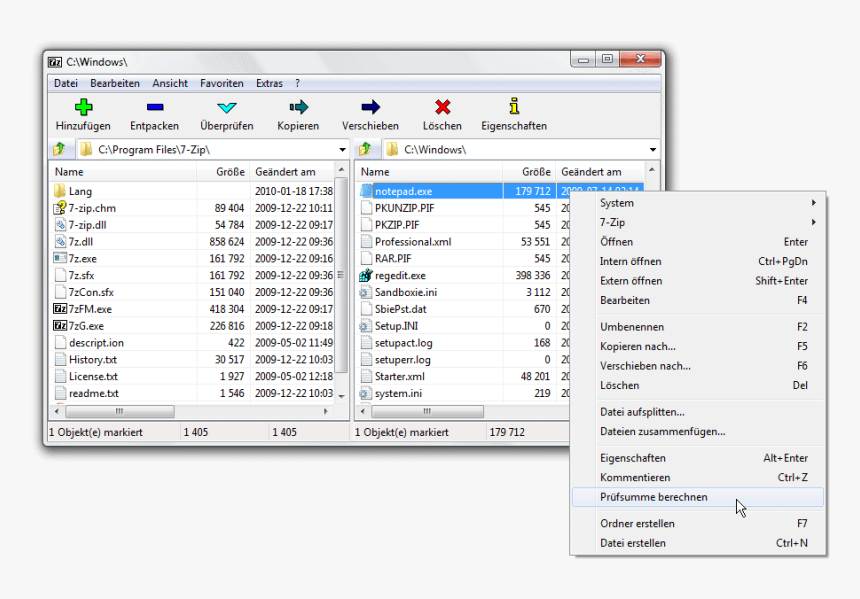
Task: Open the ? help menu
Action: point(297,83)
